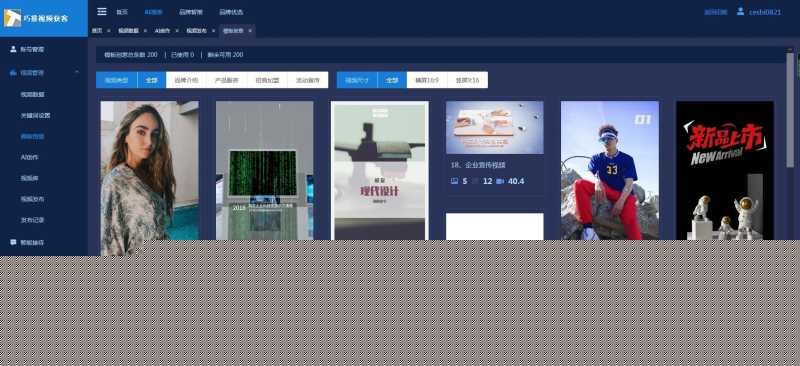Open 视频发布 in the sidebar

coord(32,199)
